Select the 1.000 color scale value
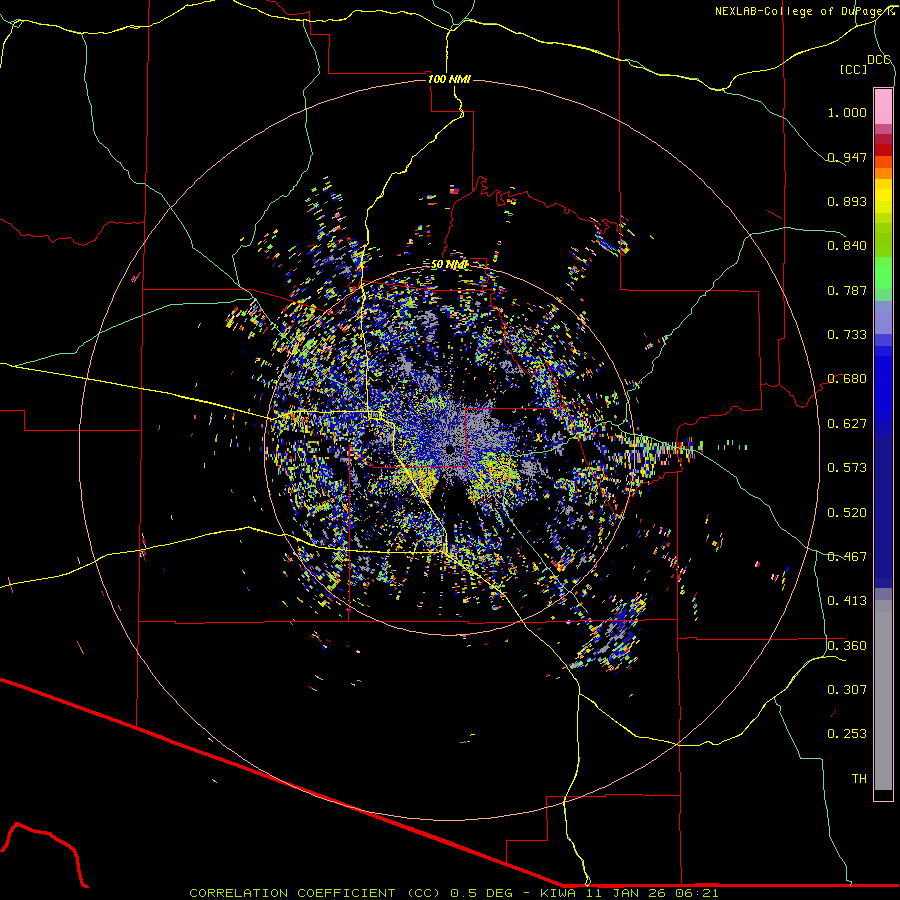Image resolution: width=900 pixels, height=900 pixels. [x=847, y=112]
